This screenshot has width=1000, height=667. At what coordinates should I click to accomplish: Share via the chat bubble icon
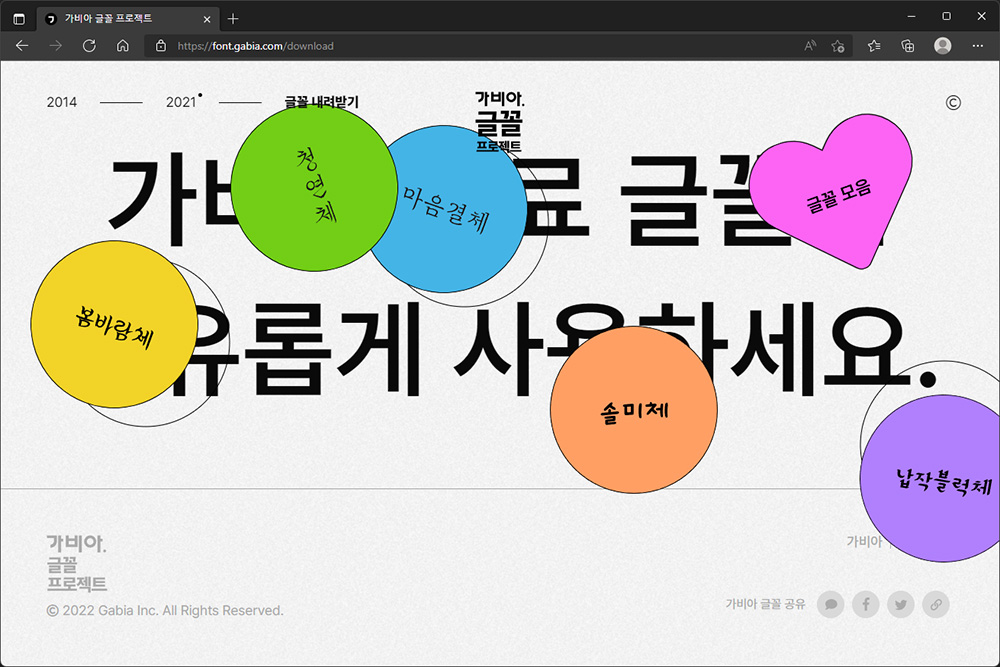830,604
